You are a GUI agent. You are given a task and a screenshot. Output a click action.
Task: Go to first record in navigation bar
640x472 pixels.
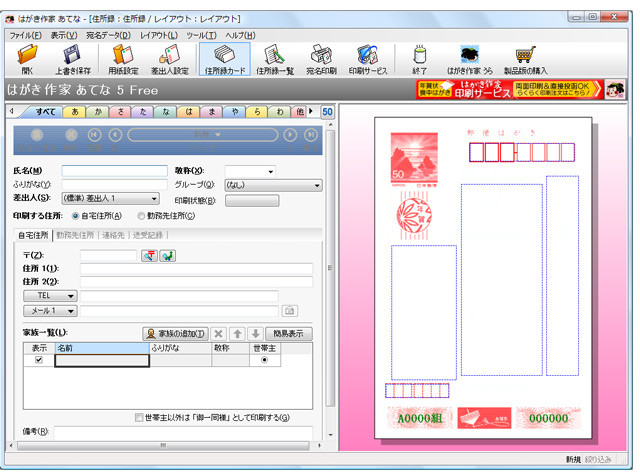pos(94,134)
